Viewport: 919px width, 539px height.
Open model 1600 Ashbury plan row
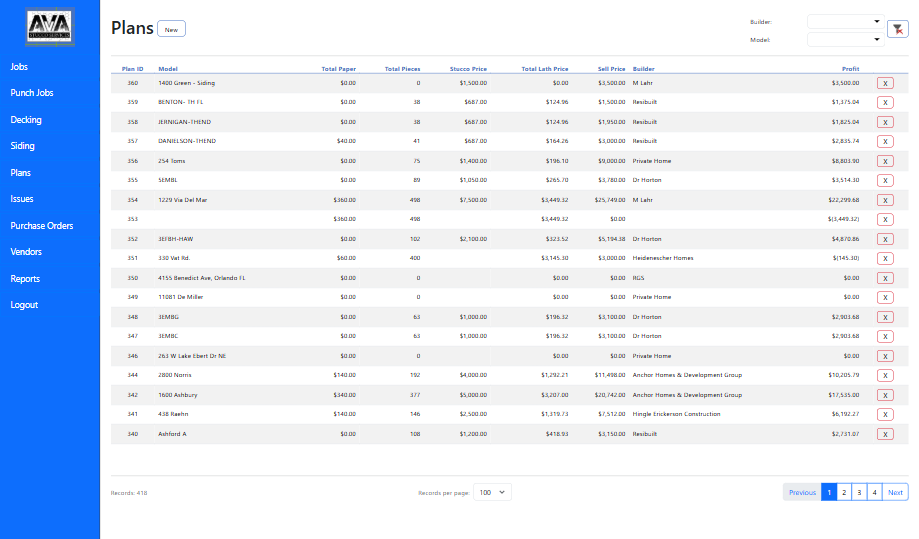tap(179, 395)
